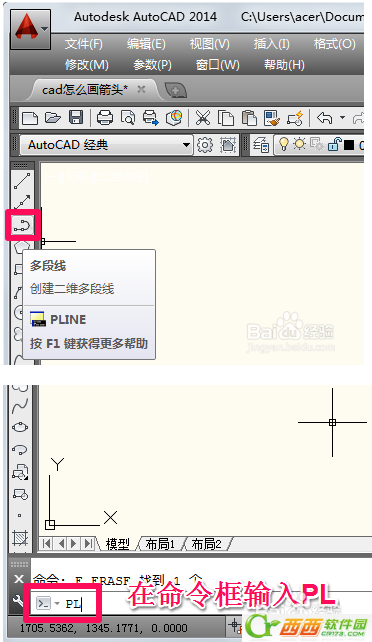Expand the undo history dropdown arrow
Screen dimensions: 372x642
342,118
